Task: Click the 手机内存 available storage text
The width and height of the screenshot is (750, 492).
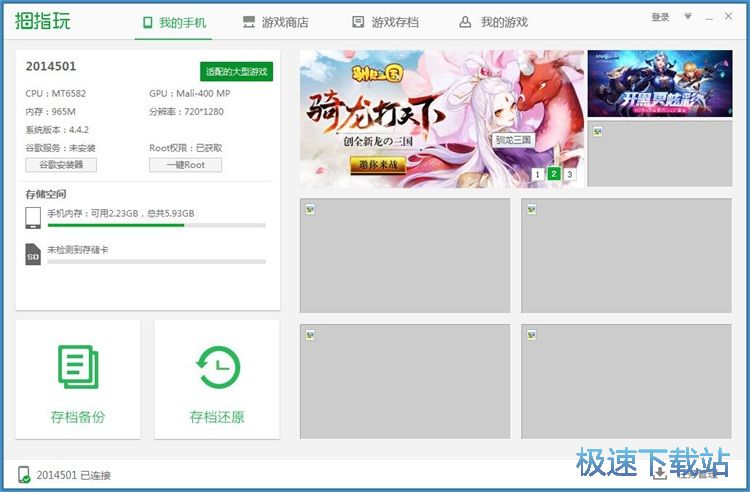Action: (121, 213)
